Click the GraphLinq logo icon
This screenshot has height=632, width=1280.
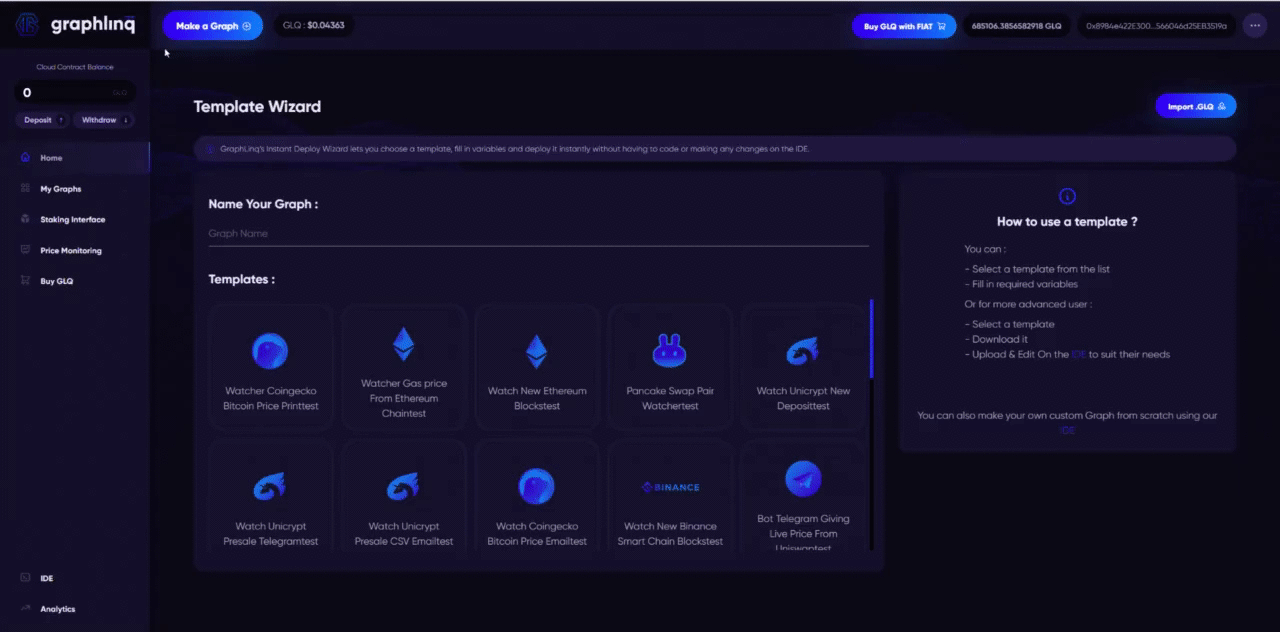(x=27, y=25)
